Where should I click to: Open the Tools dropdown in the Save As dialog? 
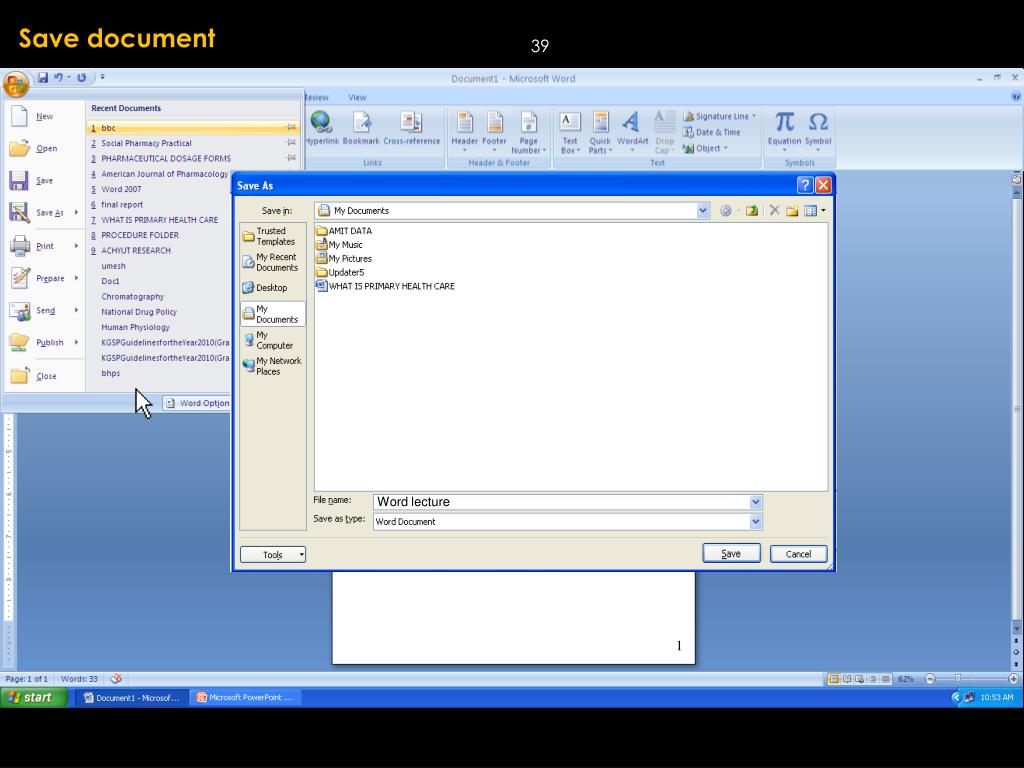[273, 554]
